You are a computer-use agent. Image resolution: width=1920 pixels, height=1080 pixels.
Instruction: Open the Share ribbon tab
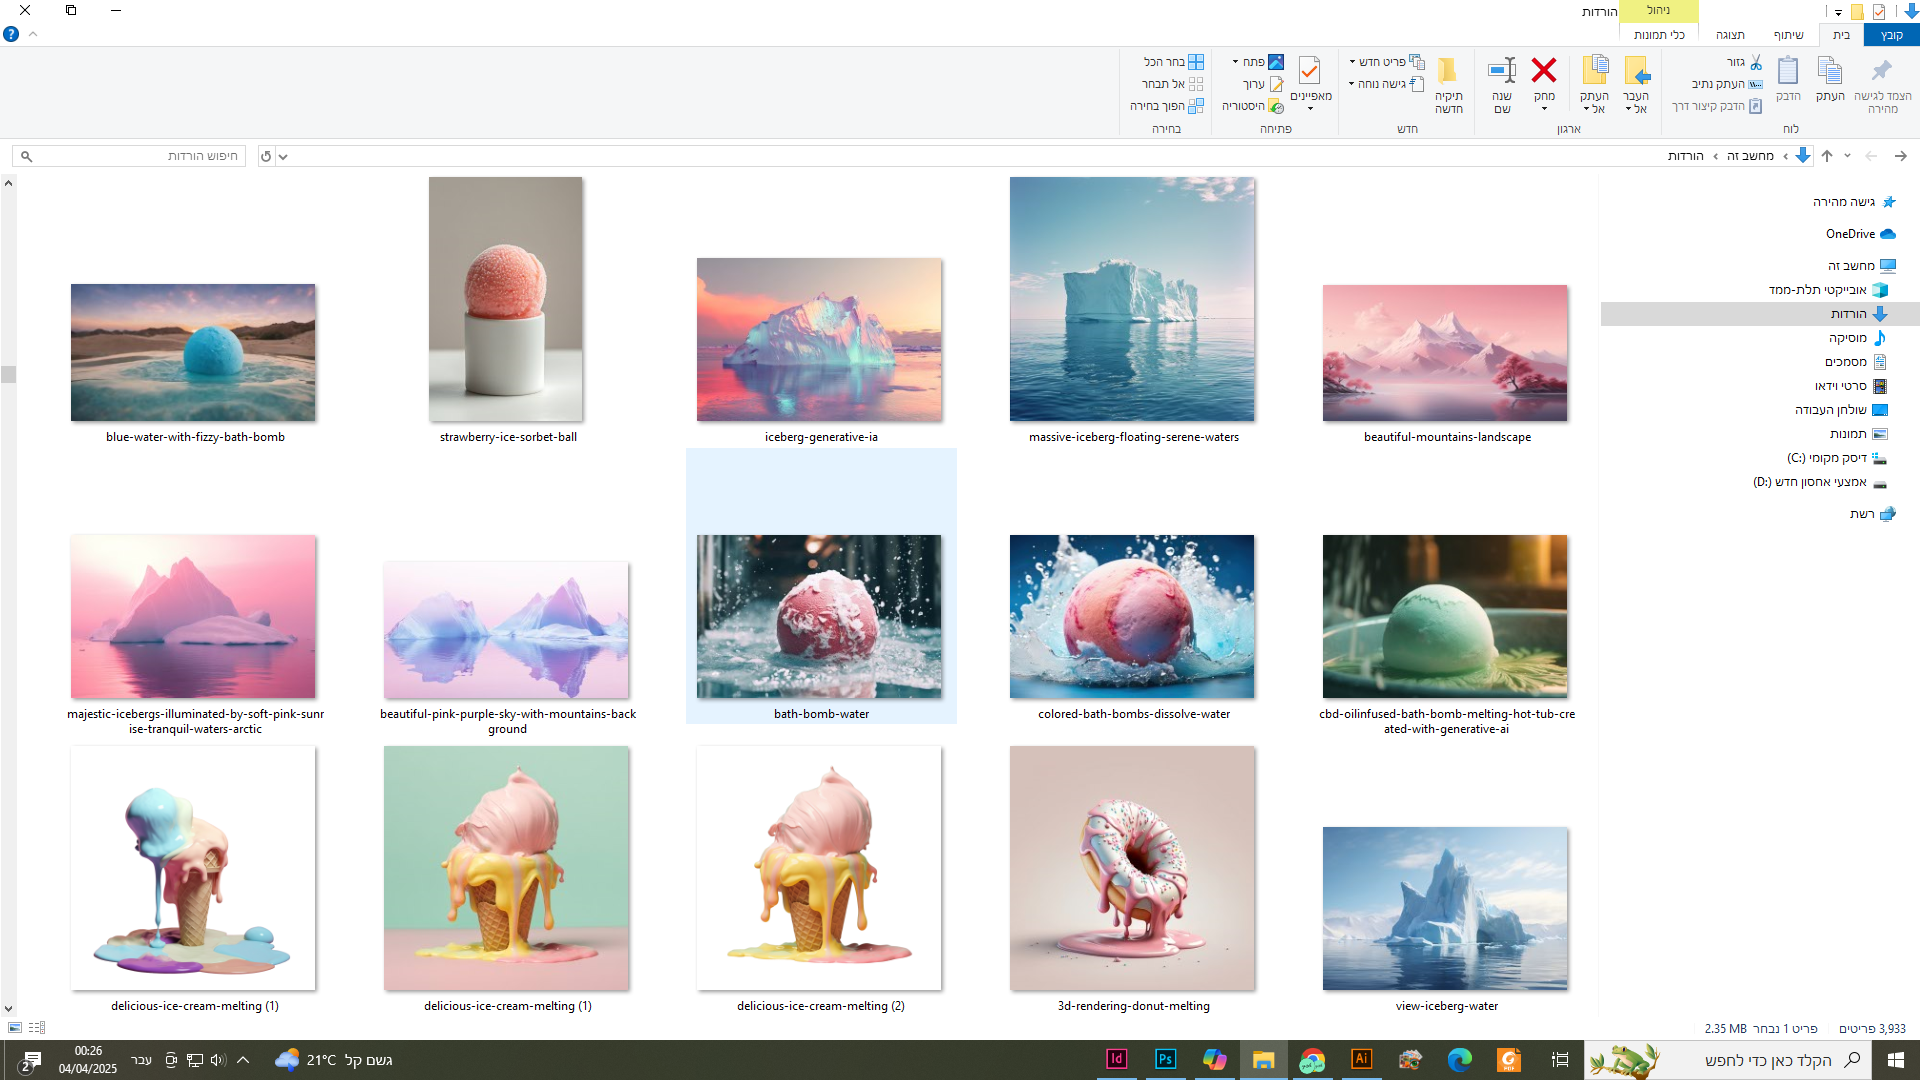coord(1788,35)
